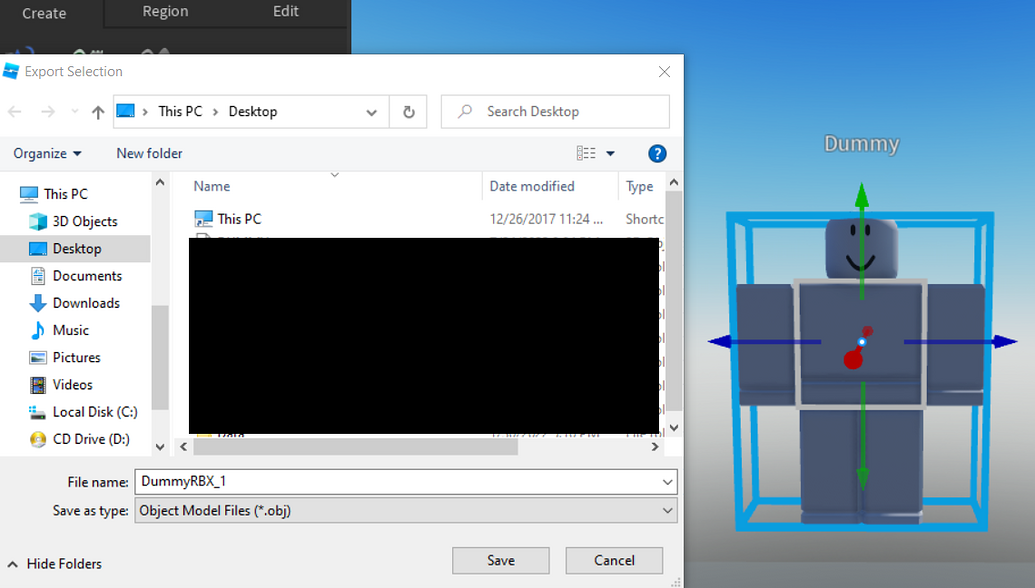Click the horizontal scrollbar thumb

pyautogui.click(x=355, y=447)
